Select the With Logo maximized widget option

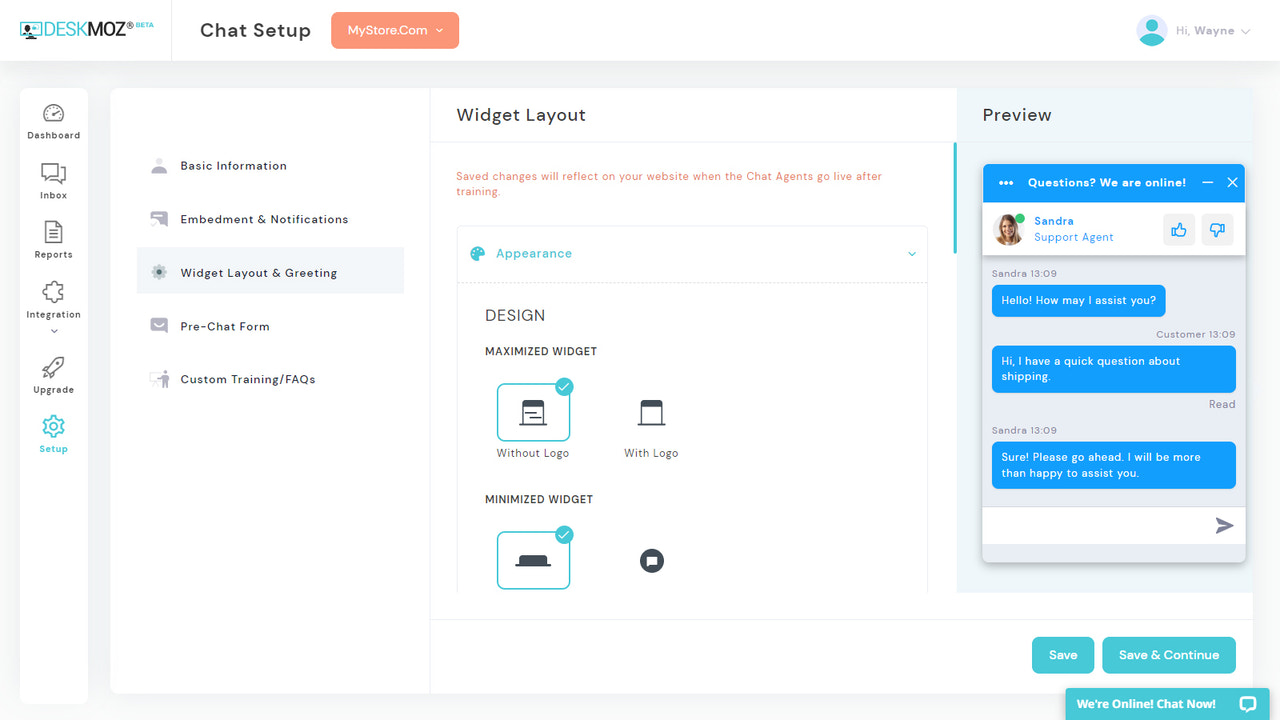click(x=651, y=412)
